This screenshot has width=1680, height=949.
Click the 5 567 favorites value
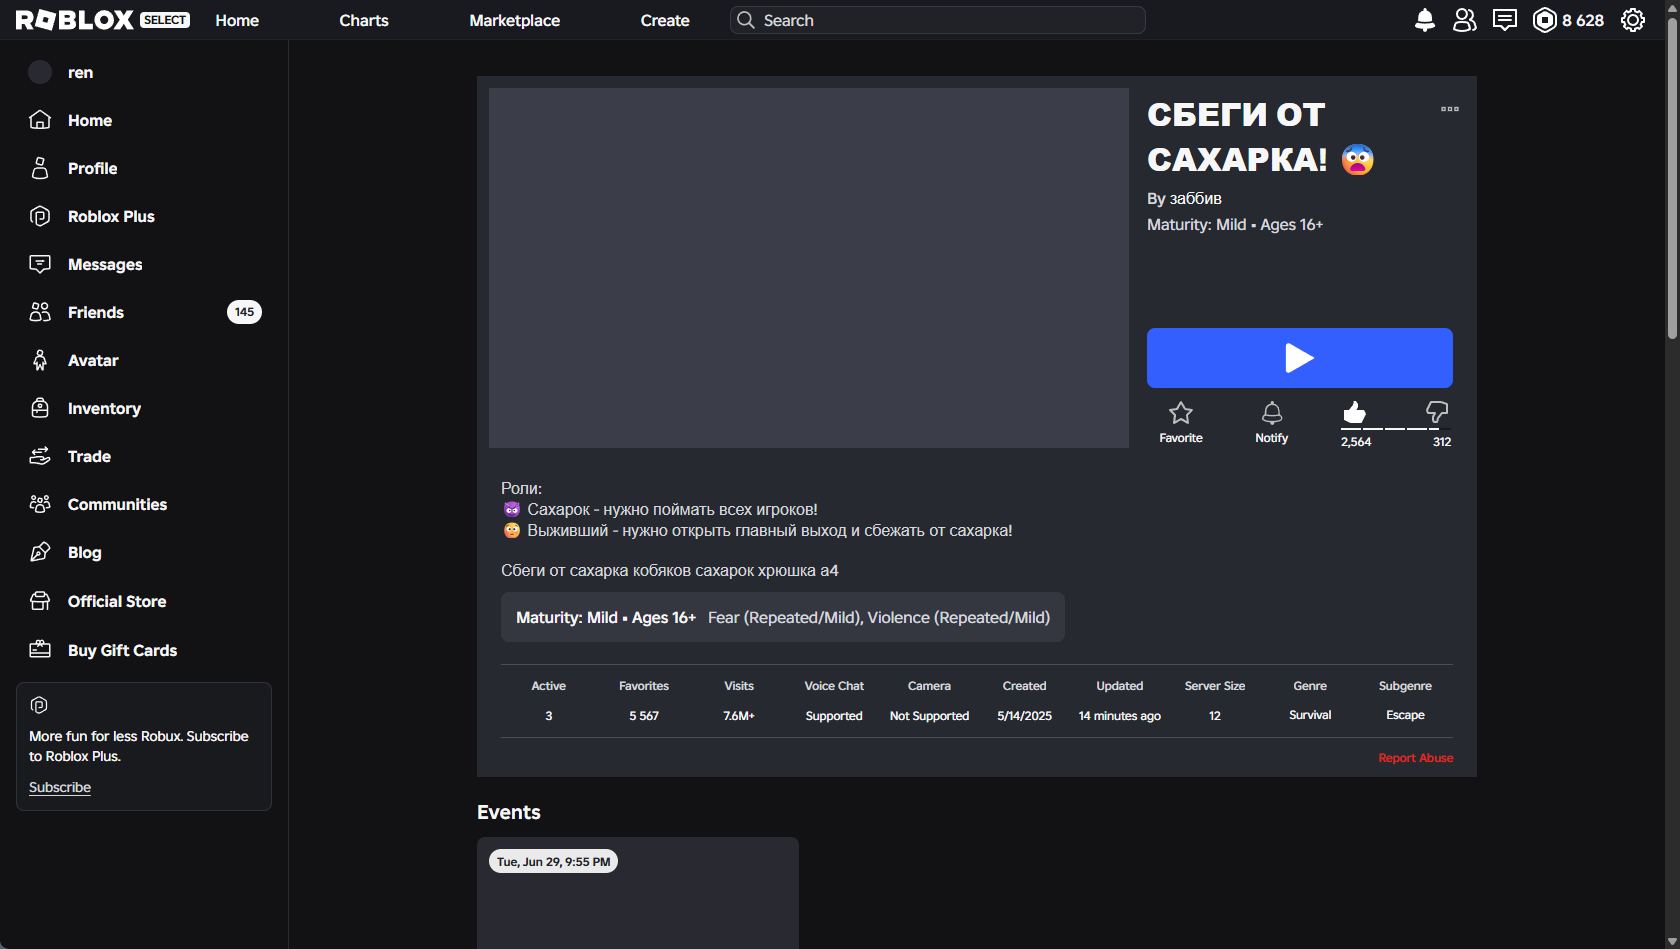click(x=644, y=716)
